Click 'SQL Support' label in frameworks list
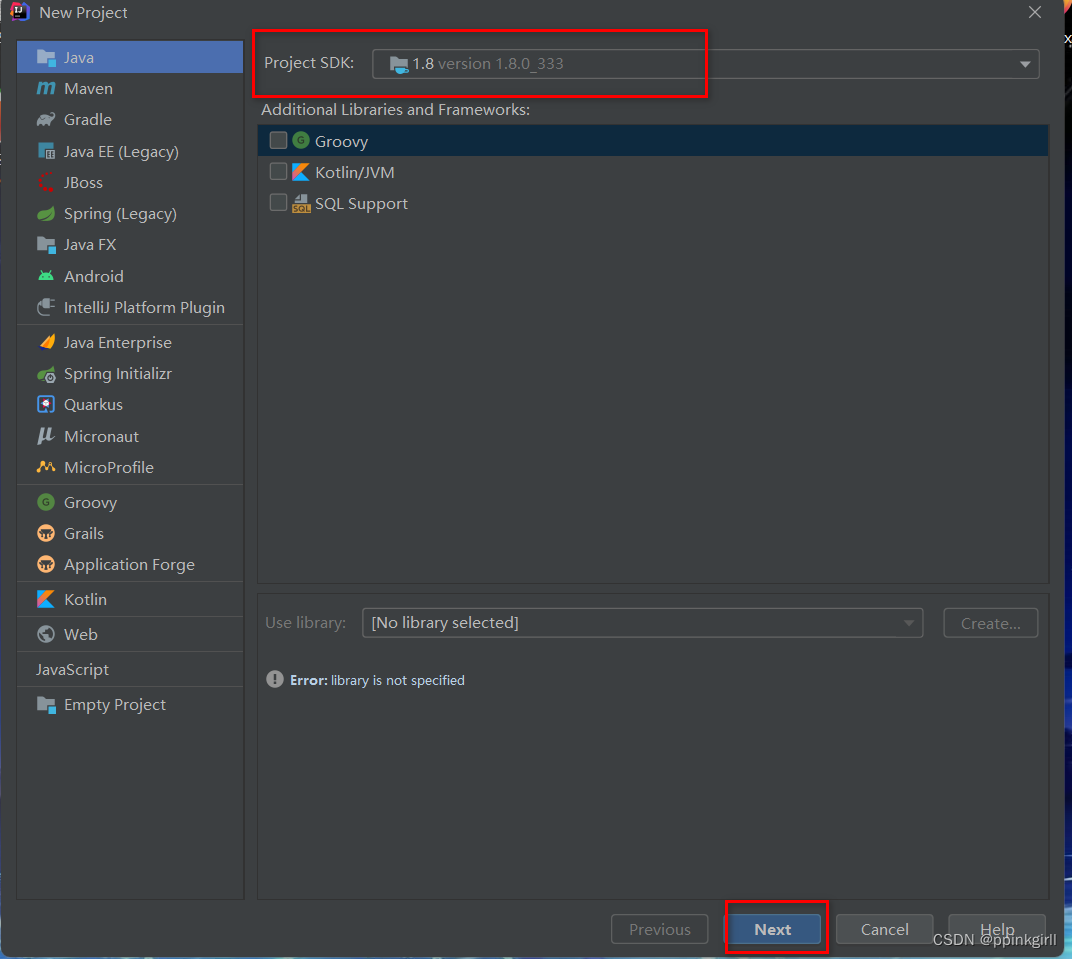Viewport: 1072px width, 959px height. pyautogui.click(x=361, y=204)
